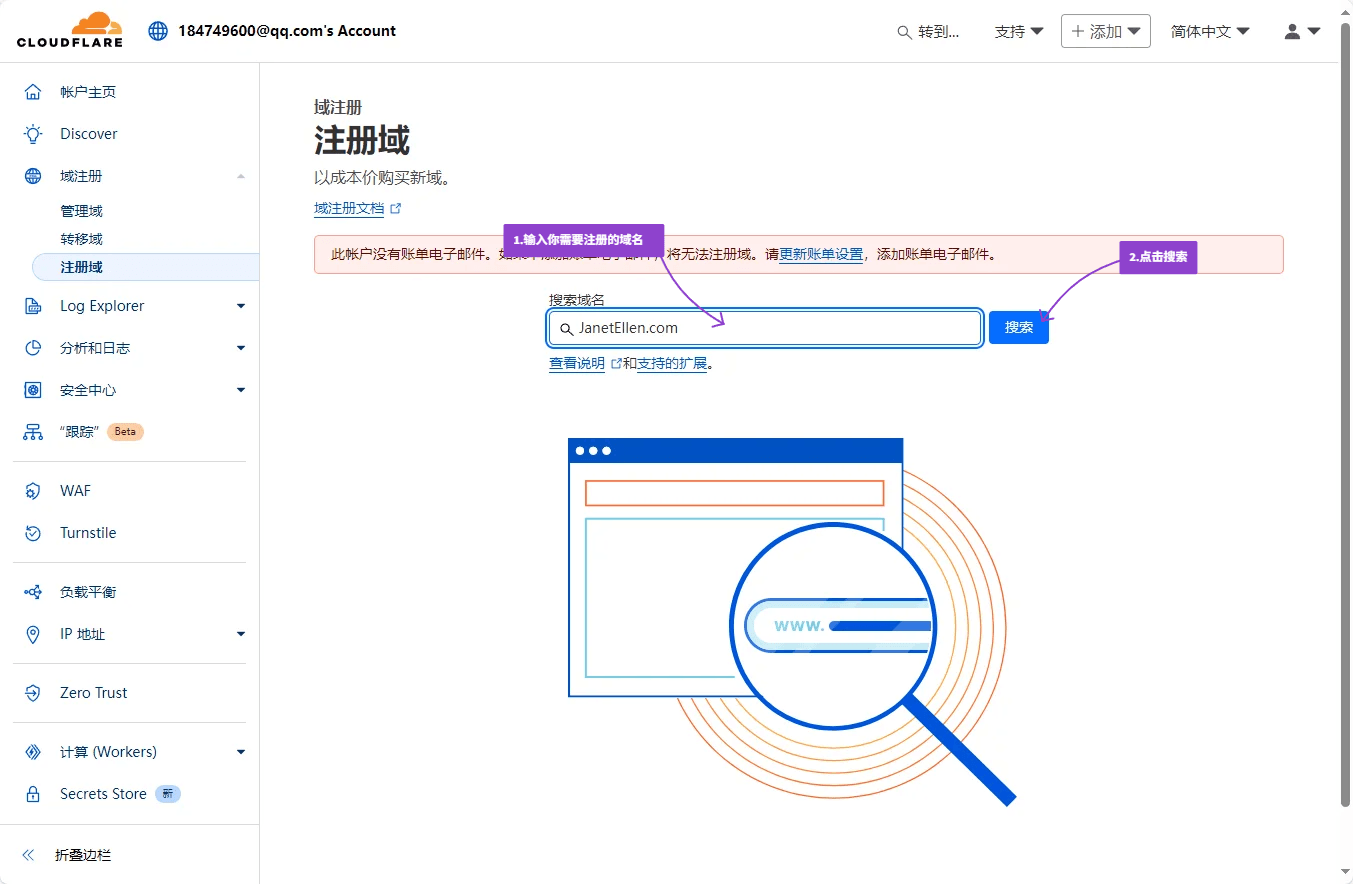1353x884 pixels.
Task: Click the WAF shield icon
Action: click(x=33, y=491)
